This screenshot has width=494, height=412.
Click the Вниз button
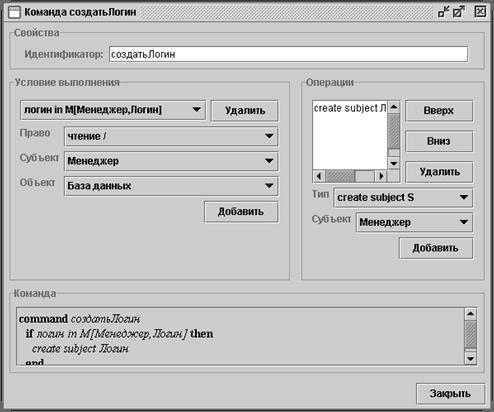[439, 141]
